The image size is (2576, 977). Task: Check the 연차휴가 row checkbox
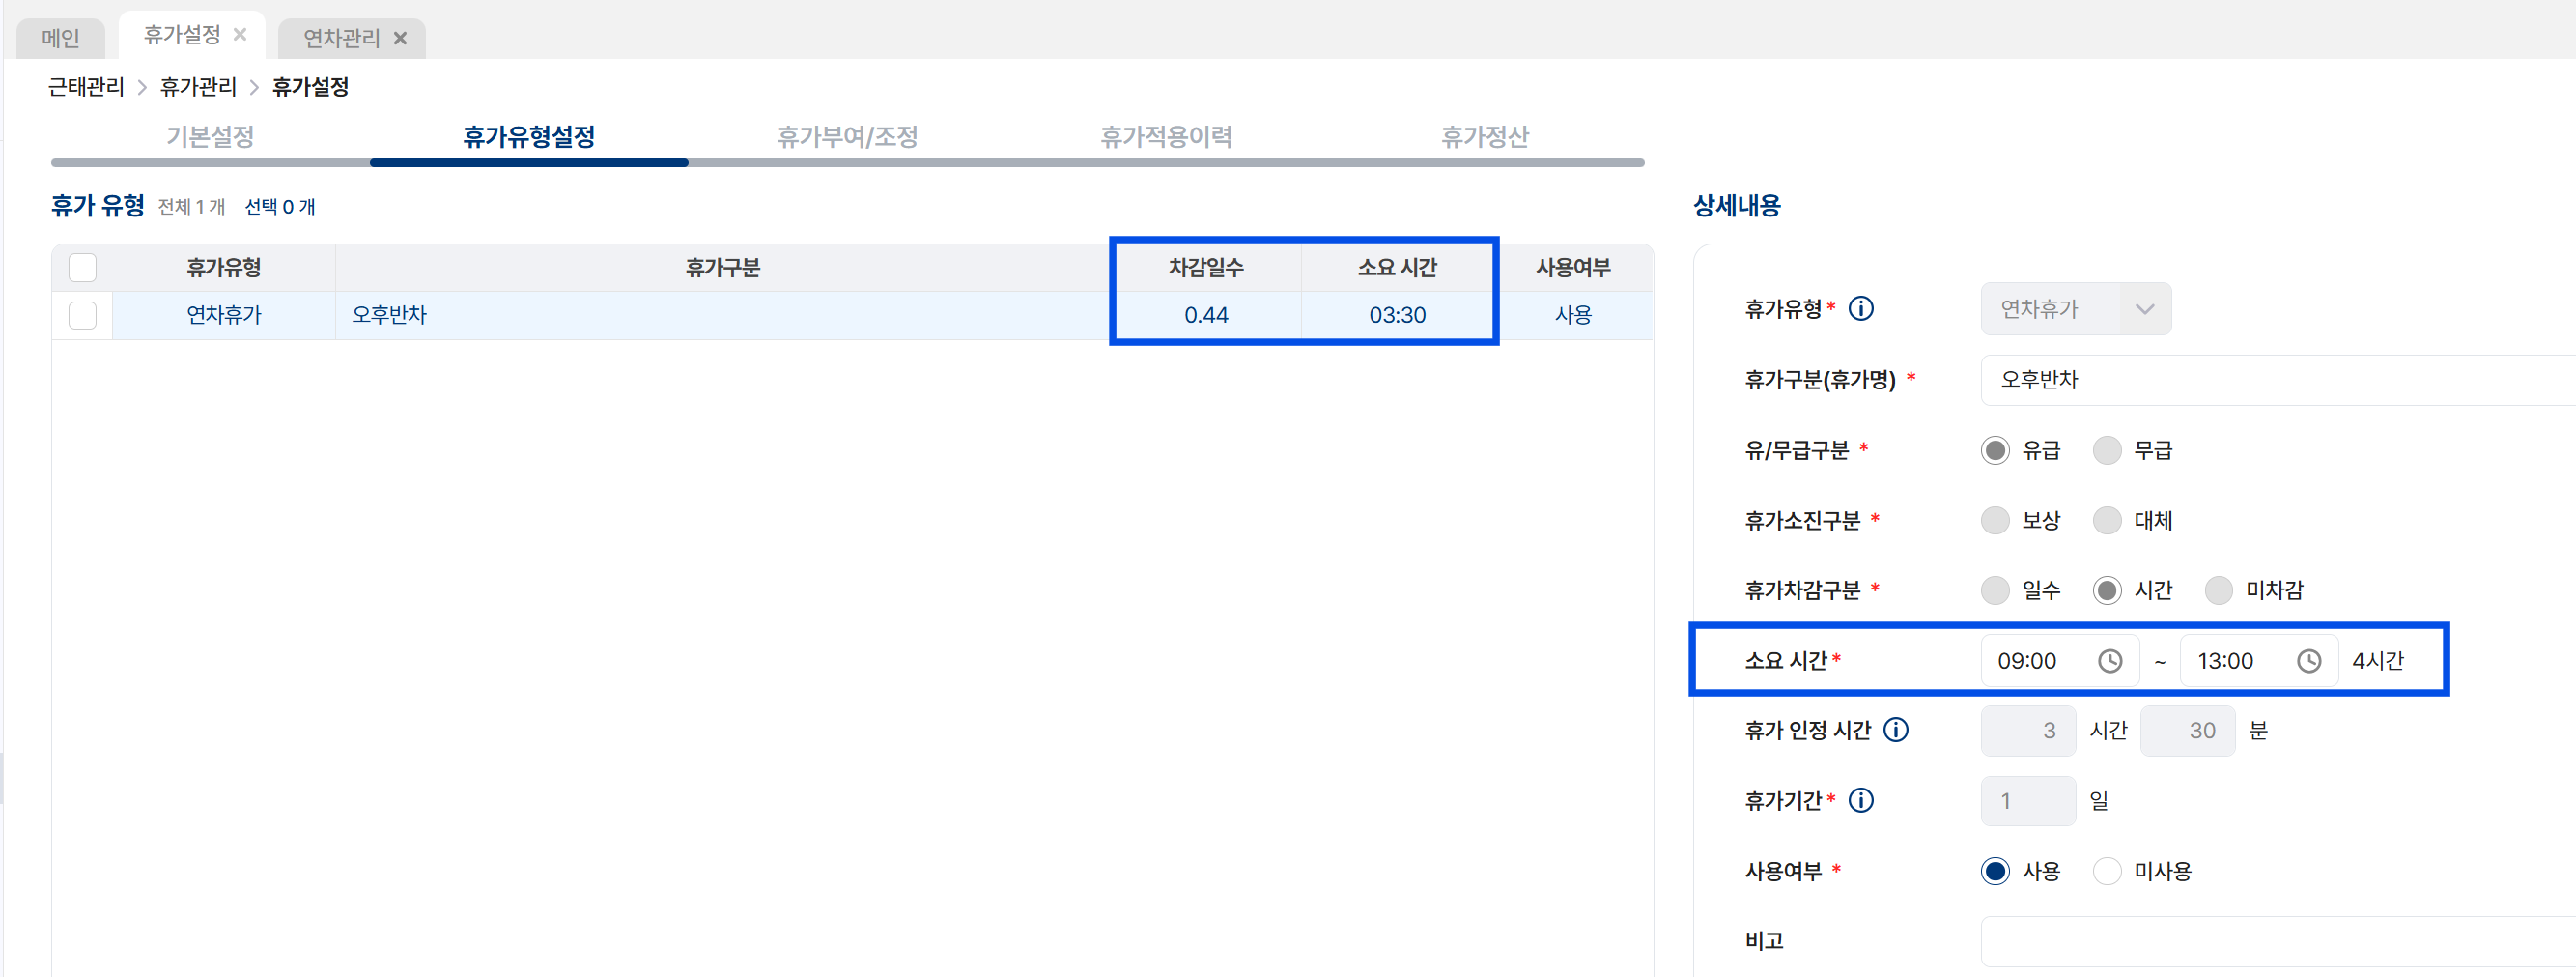(x=82, y=315)
